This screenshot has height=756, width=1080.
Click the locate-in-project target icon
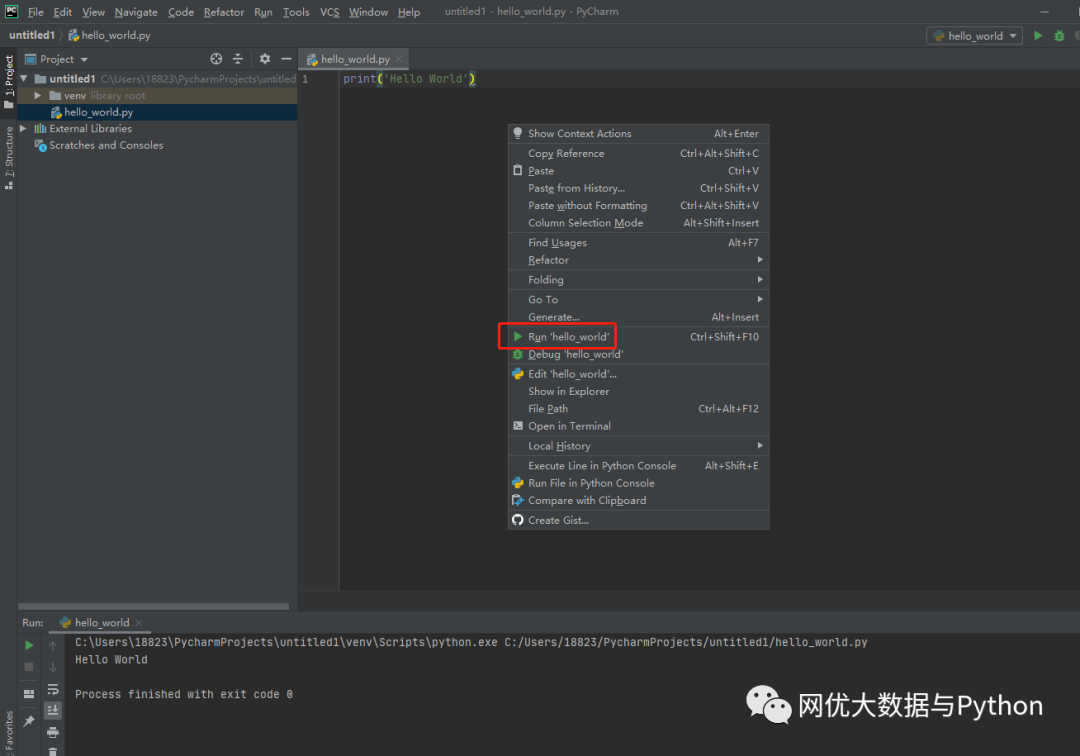pos(216,59)
